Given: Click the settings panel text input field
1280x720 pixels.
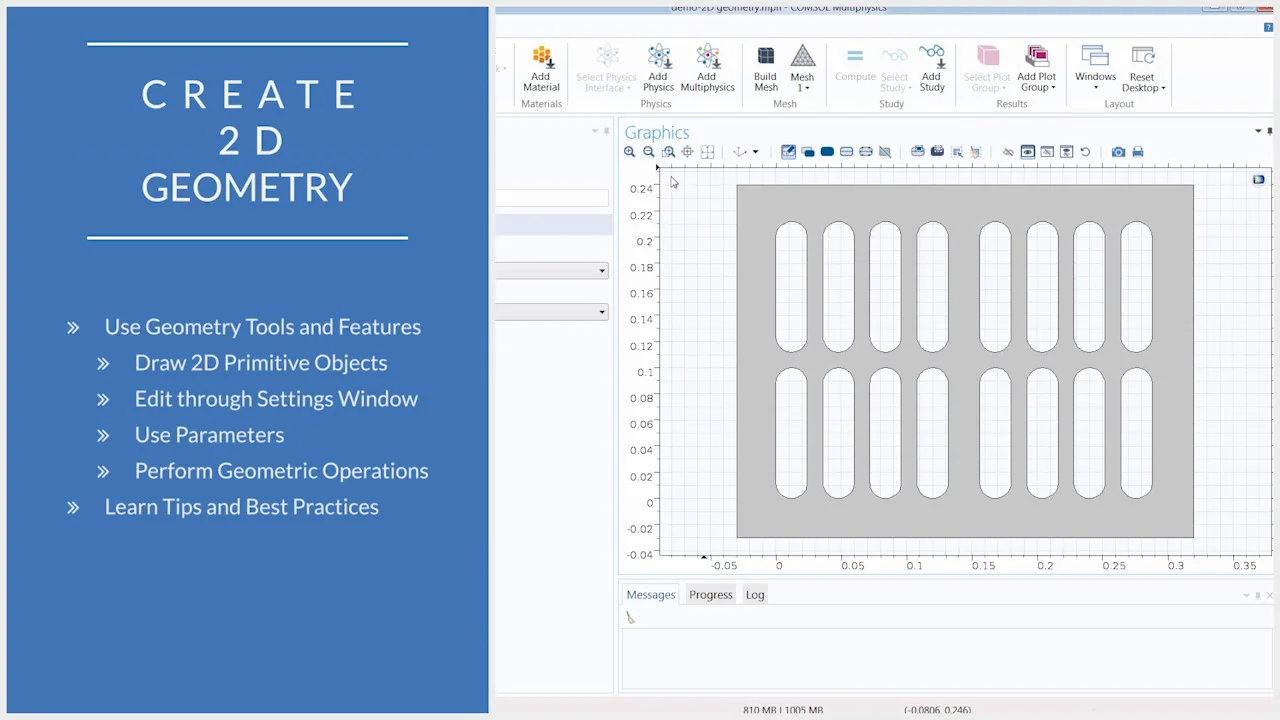Looking at the screenshot, I should pyautogui.click(x=552, y=198).
